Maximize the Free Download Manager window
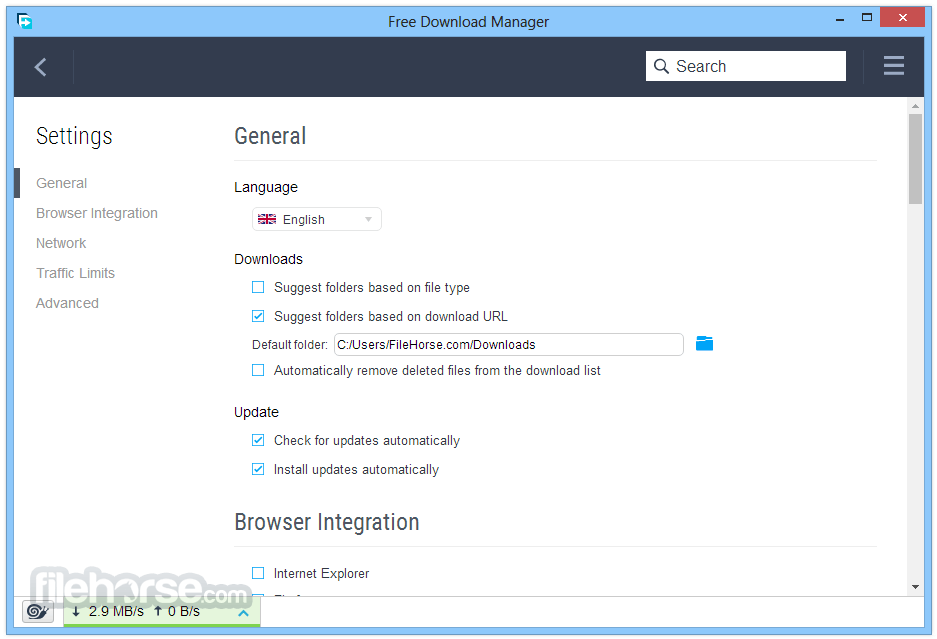Screen dimensions: 937x639 866,18
